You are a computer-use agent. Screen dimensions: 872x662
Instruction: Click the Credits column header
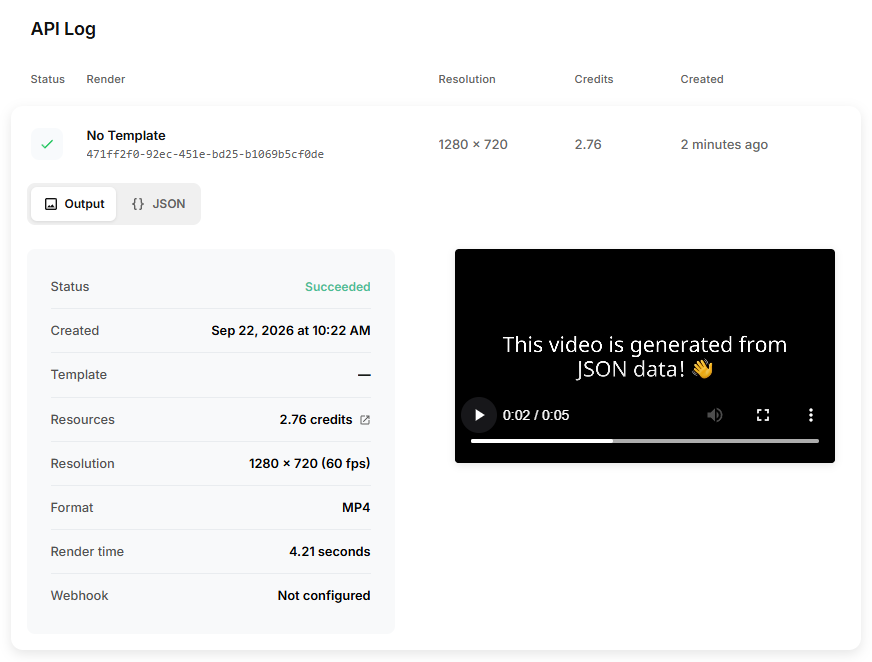coord(593,80)
